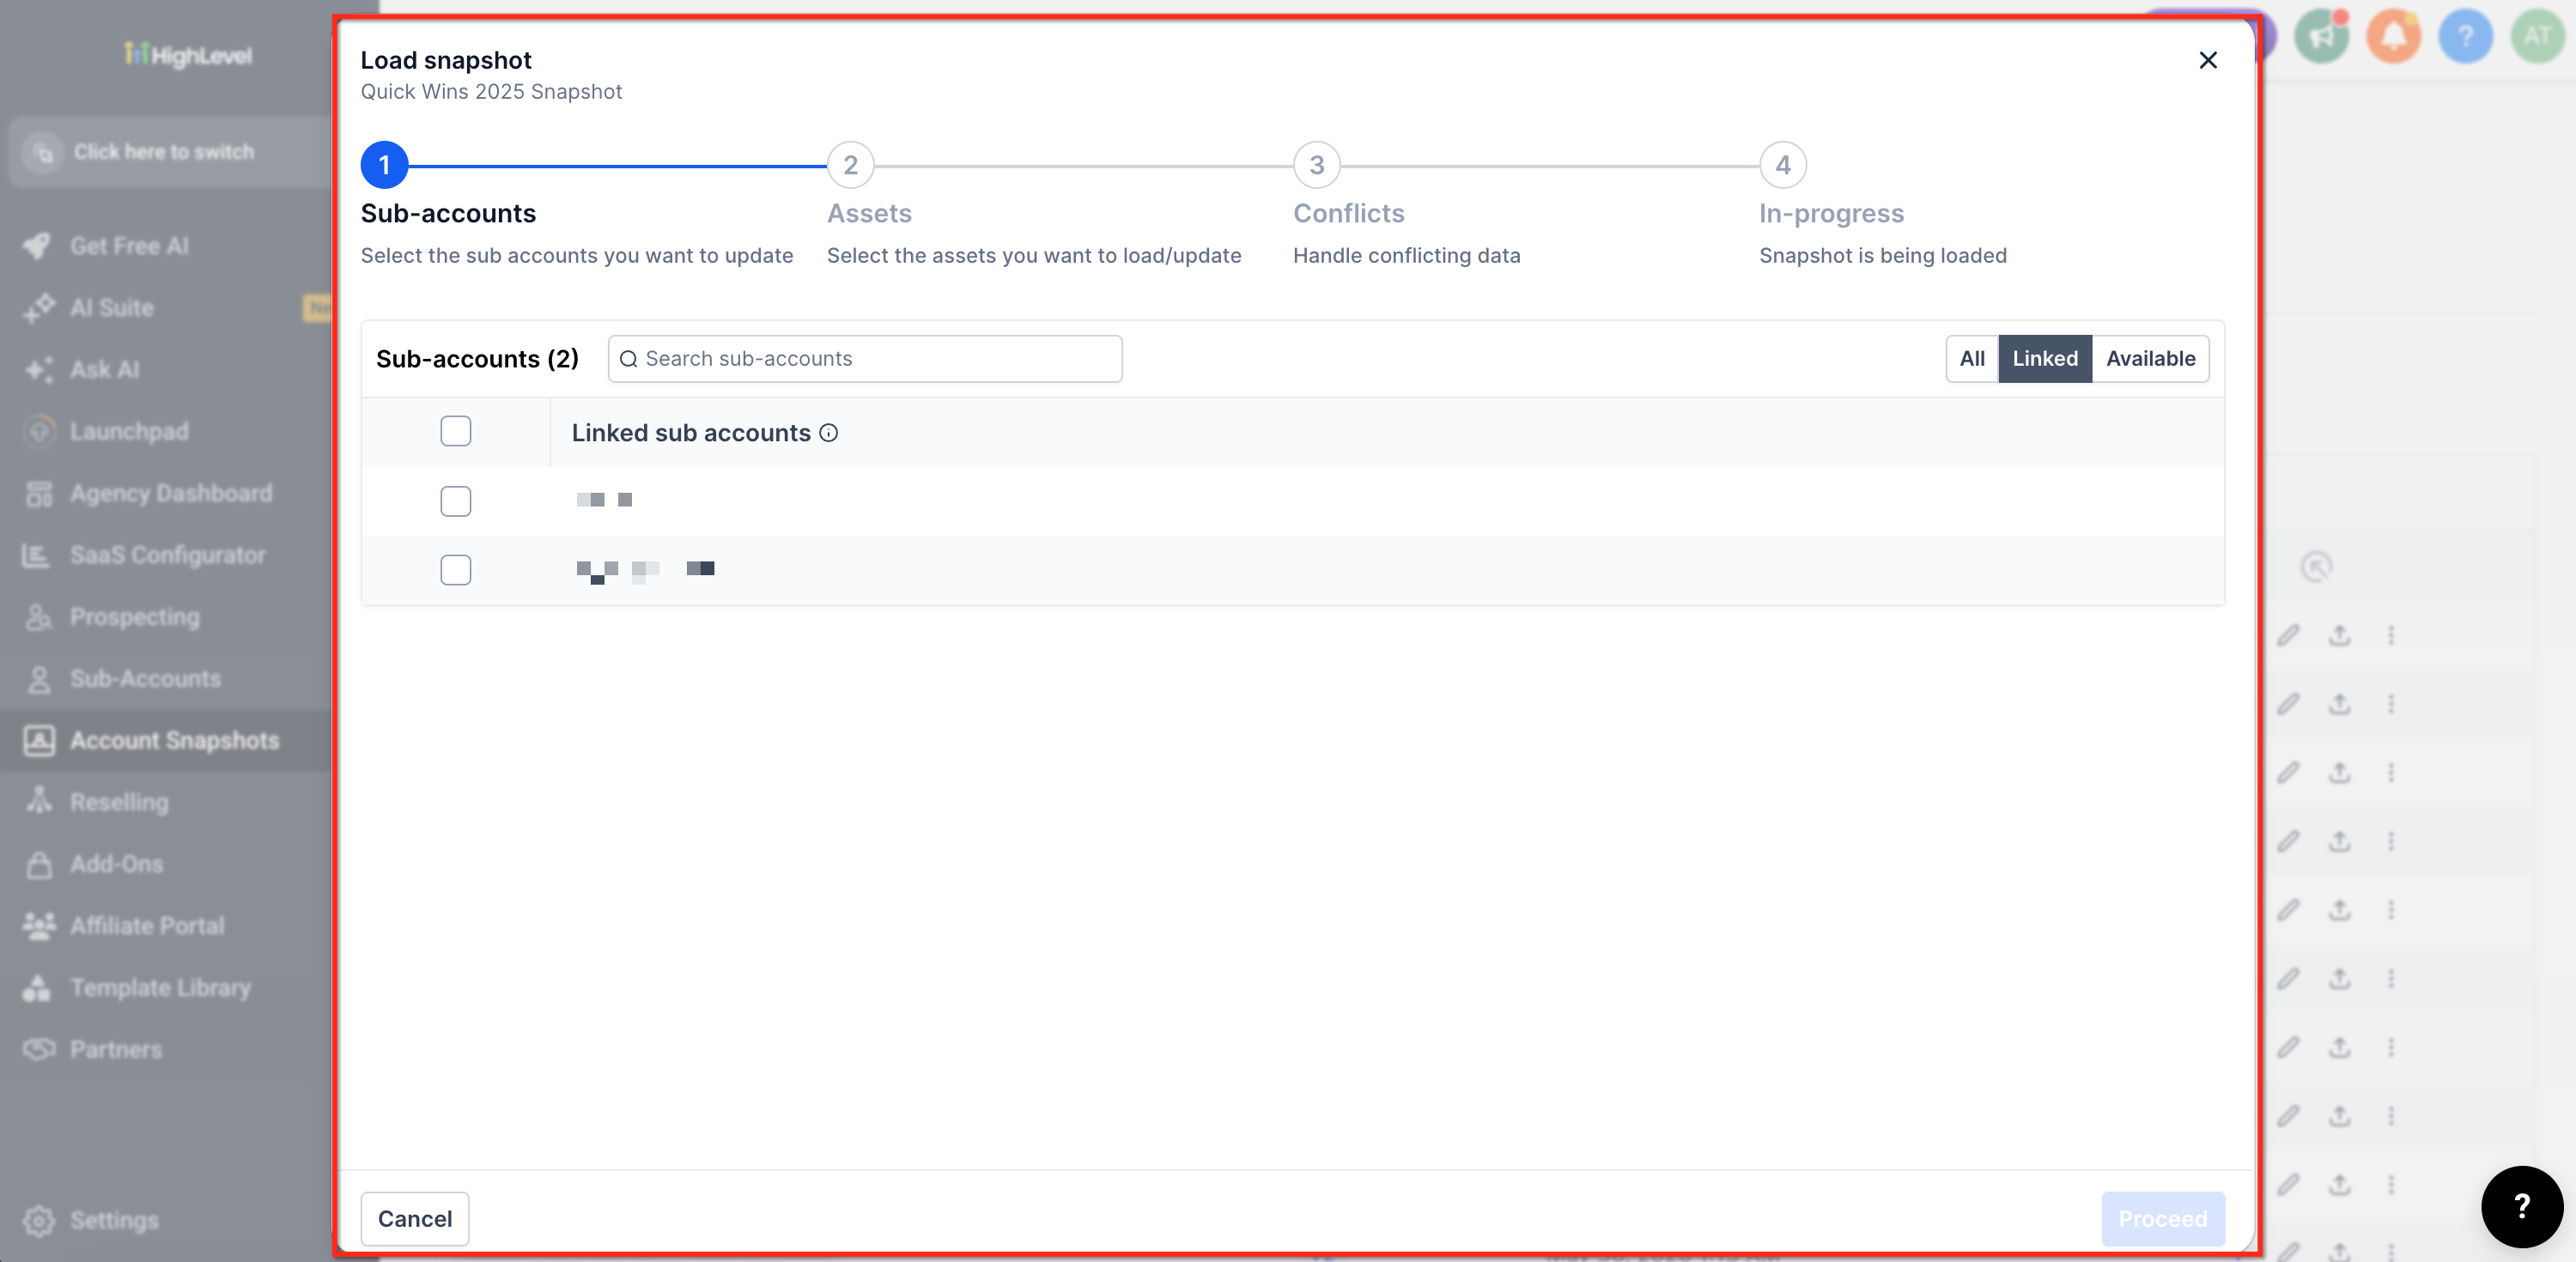Click the Sub-accounts (2) heading
The height and width of the screenshot is (1262, 2576).
[x=477, y=359]
